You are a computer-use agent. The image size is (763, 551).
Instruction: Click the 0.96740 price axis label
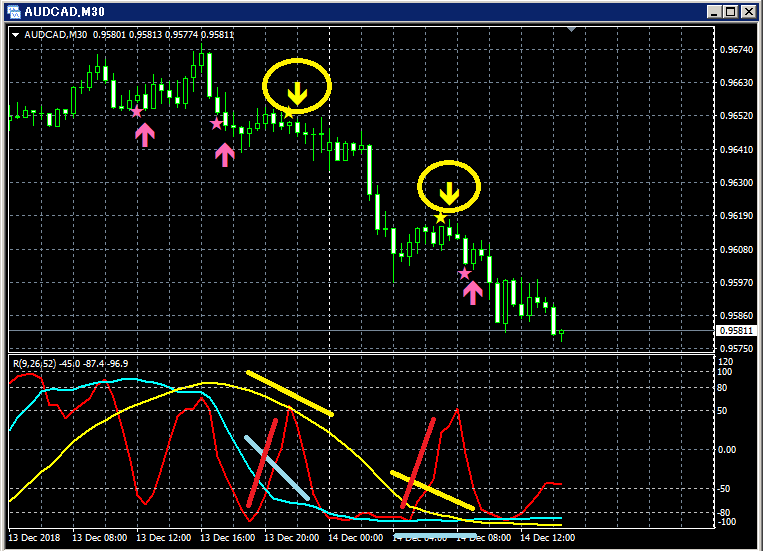click(x=736, y=50)
